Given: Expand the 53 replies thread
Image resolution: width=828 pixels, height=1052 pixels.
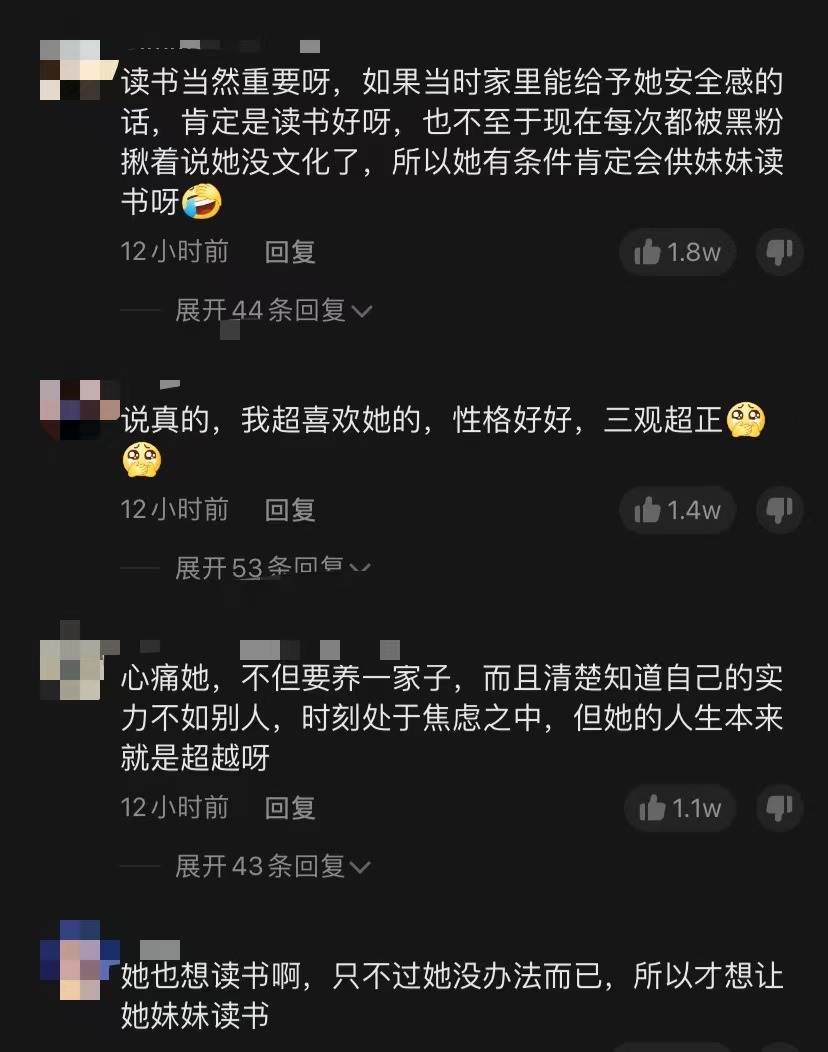Looking at the screenshot, I should click(272, 568).
